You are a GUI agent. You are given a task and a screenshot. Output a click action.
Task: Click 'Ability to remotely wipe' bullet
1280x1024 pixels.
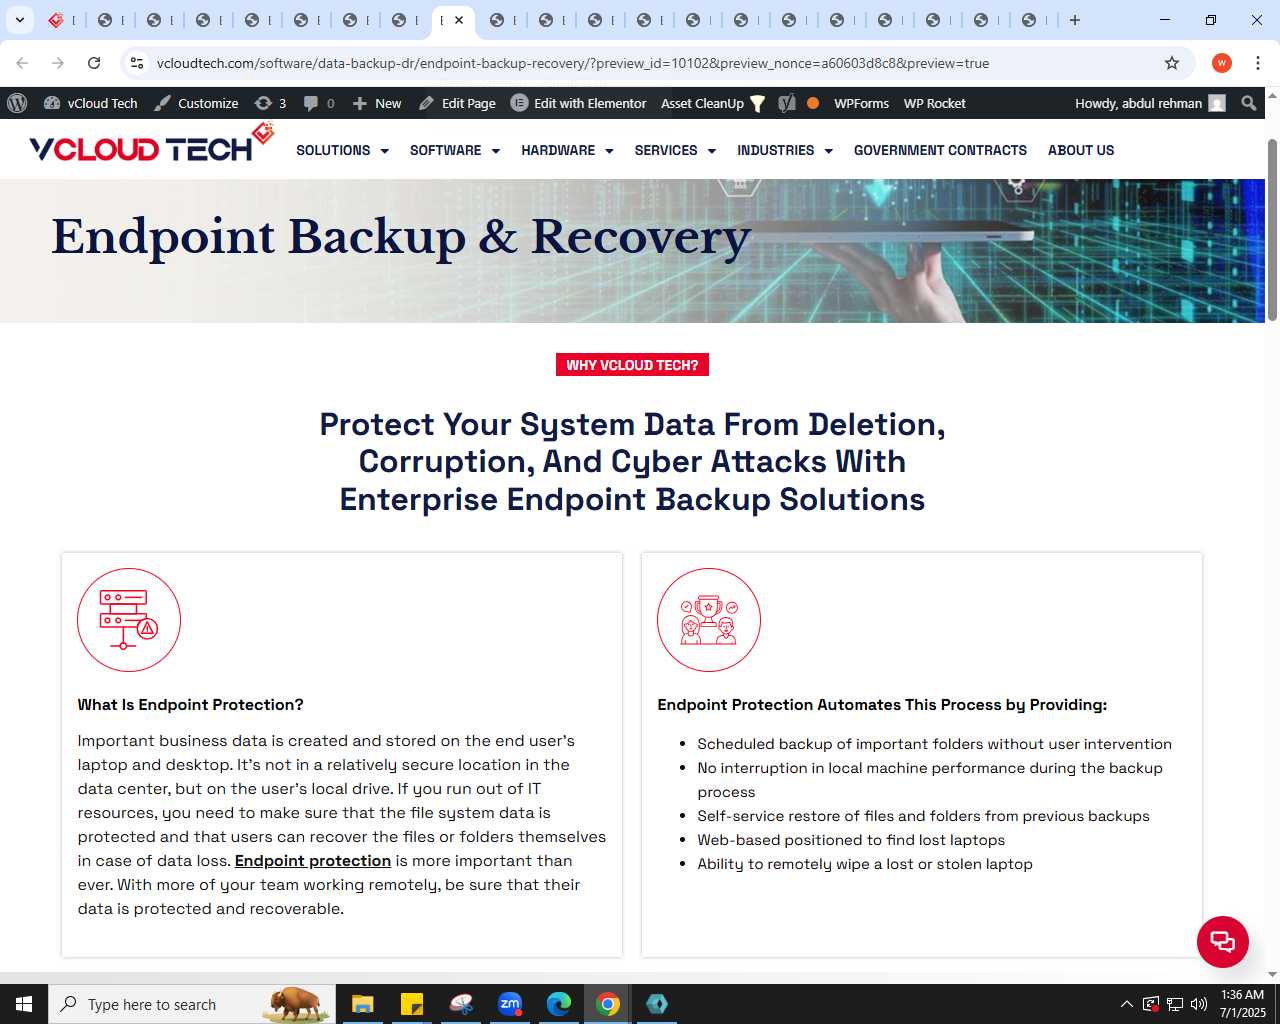865,864
